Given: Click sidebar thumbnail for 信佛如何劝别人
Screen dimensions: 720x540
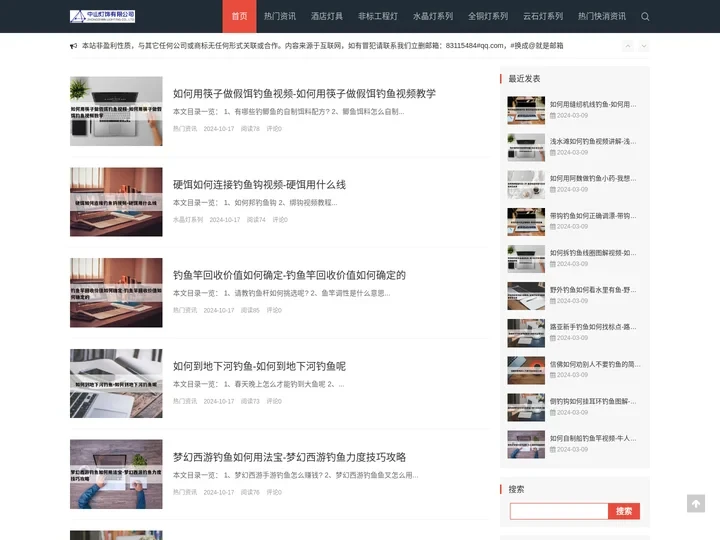Looking at the screenshot, I should click(526, 370).
